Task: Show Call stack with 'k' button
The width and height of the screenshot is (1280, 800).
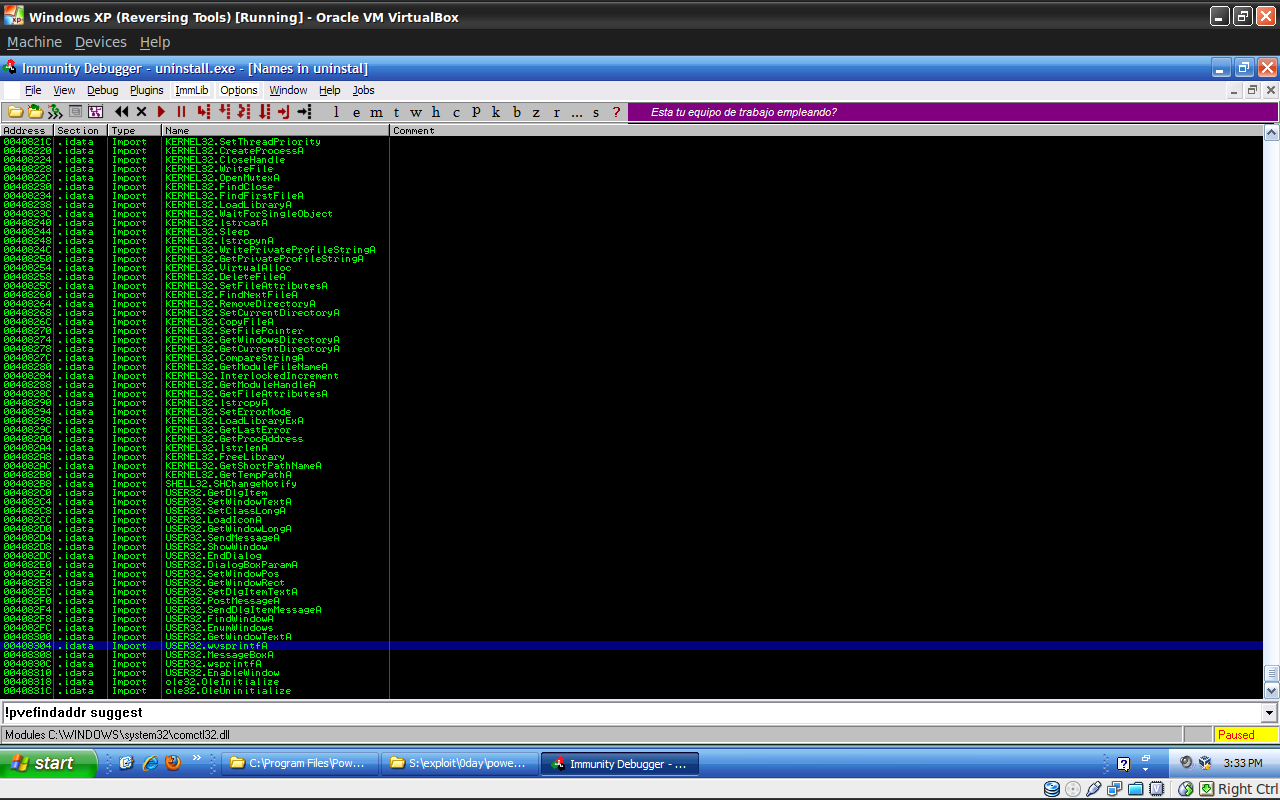Action: coord(496,112)
